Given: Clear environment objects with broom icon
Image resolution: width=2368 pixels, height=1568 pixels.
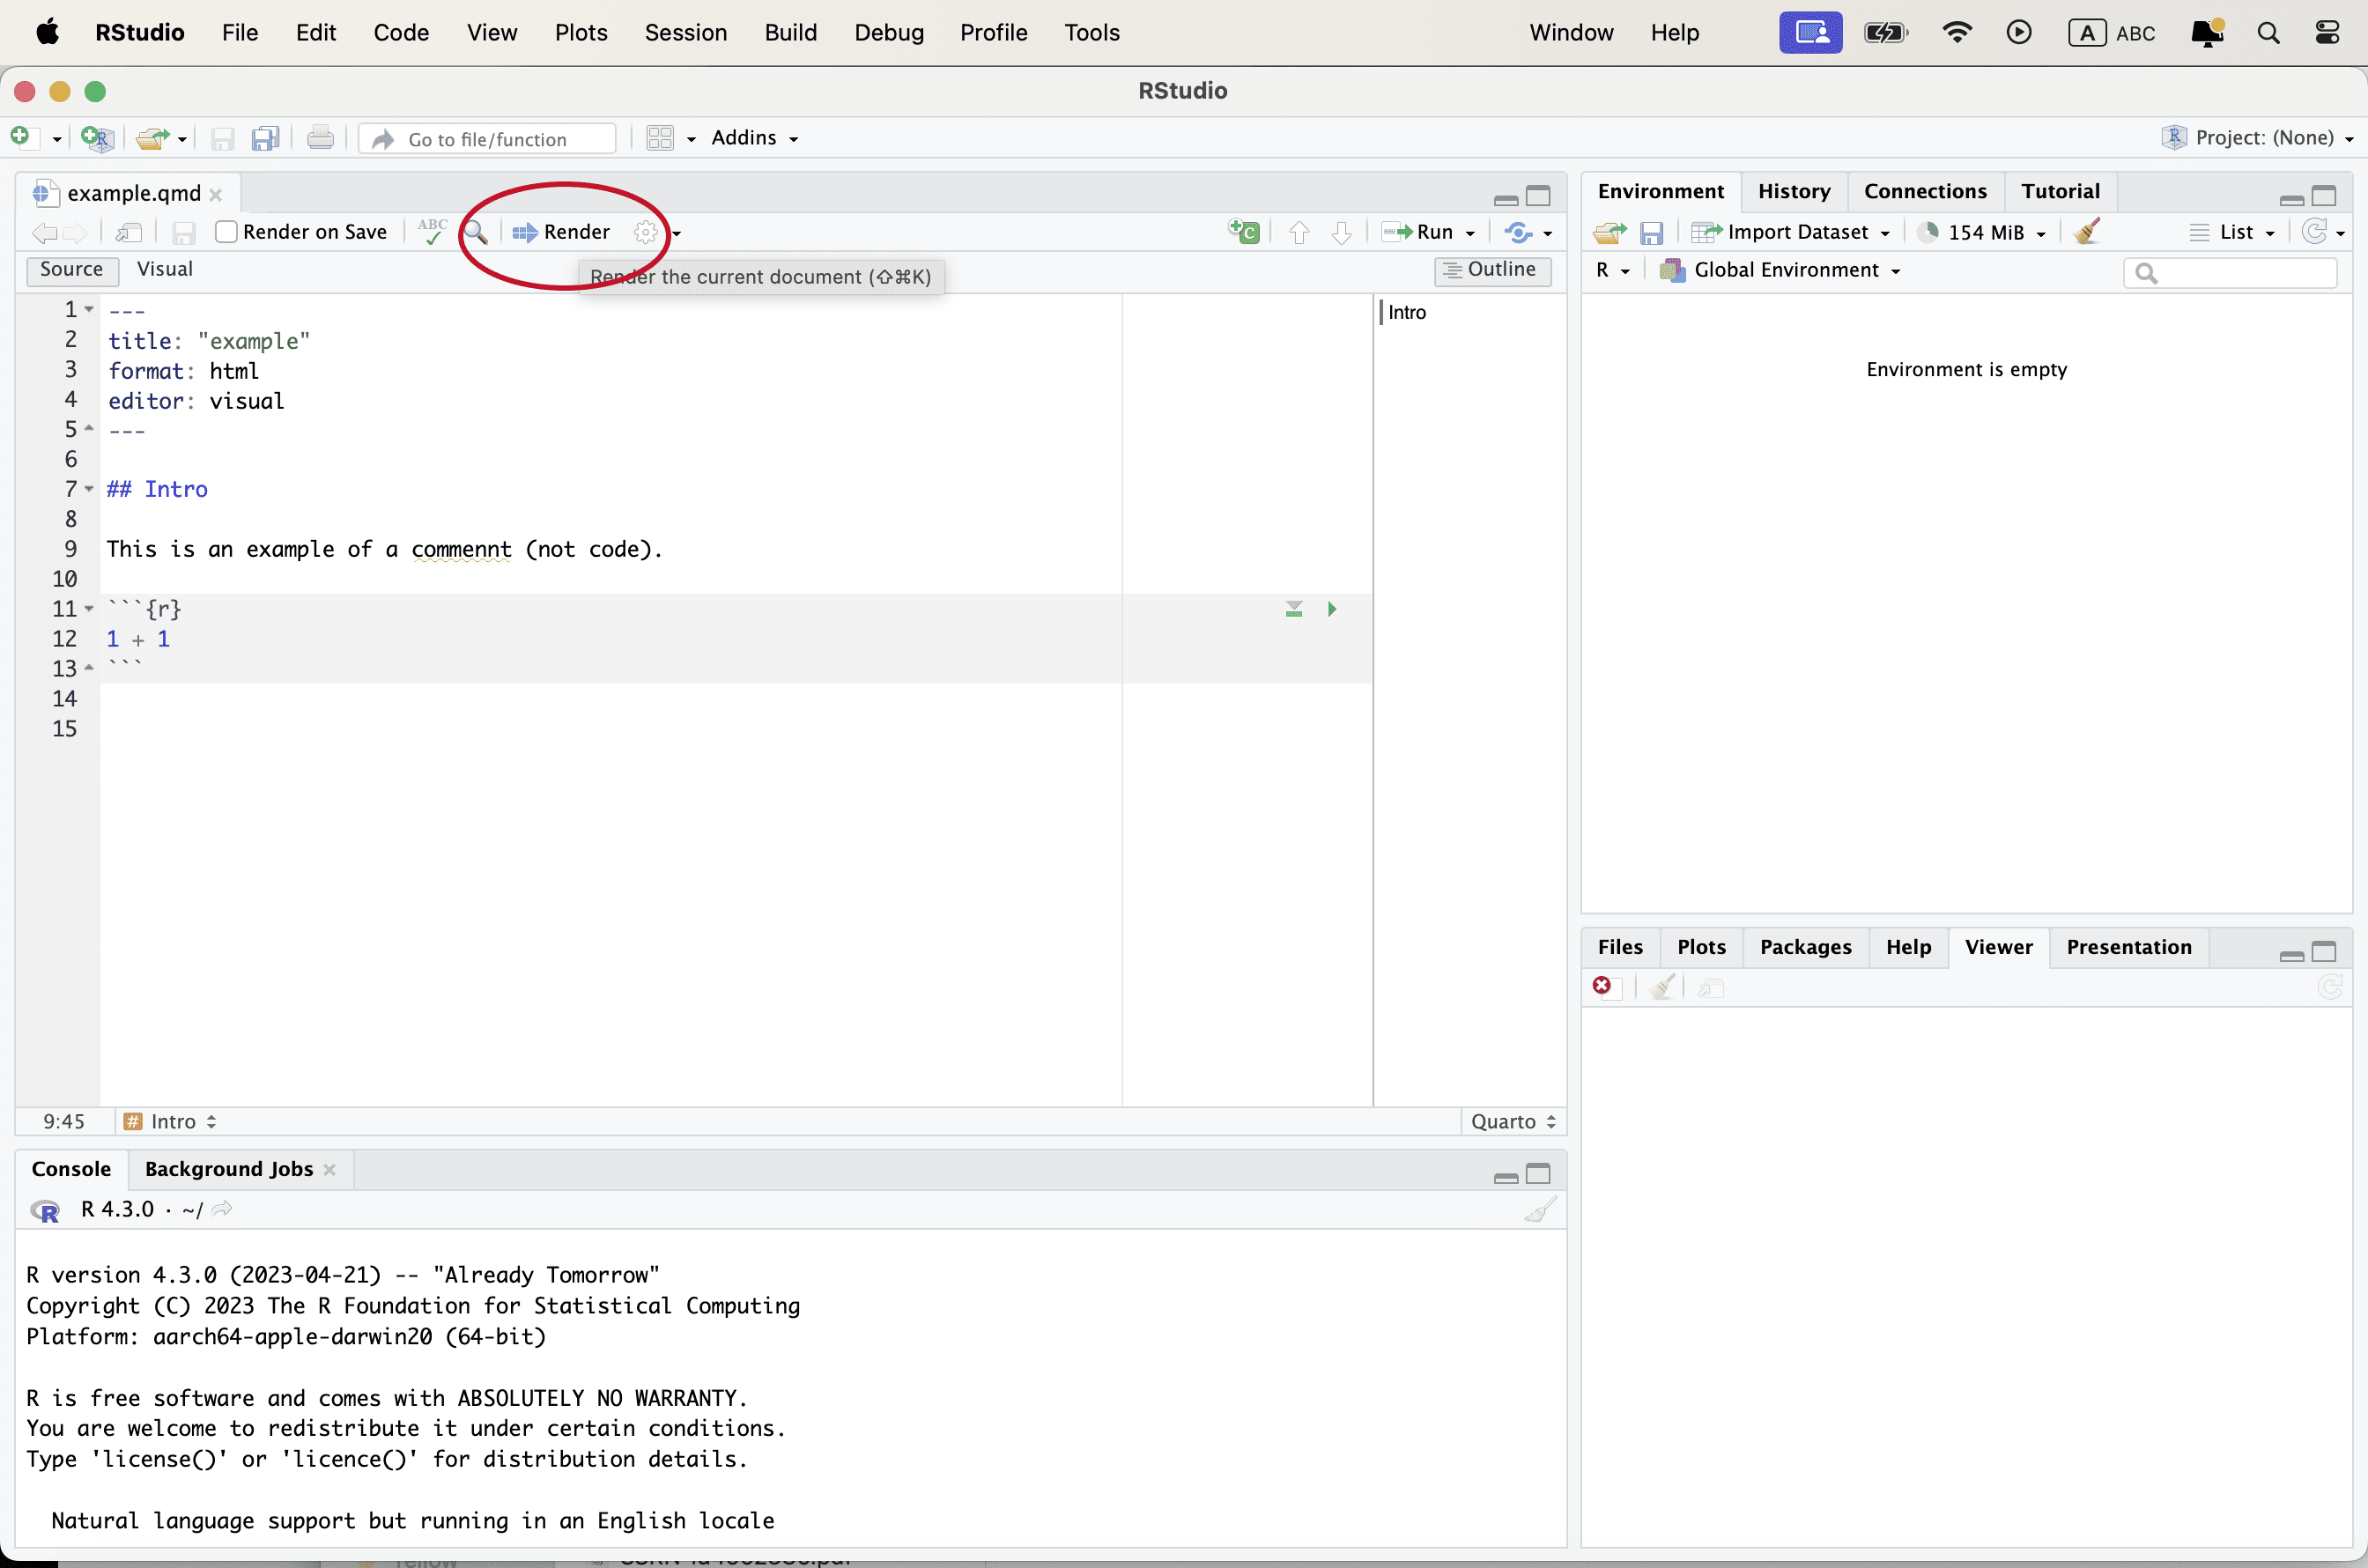Looking at the screenshot, I should tap(2087, 232).
